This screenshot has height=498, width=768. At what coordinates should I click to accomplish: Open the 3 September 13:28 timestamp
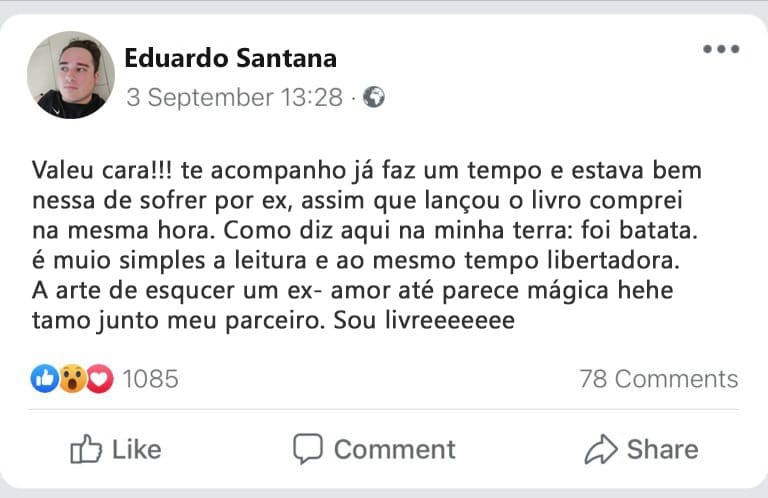coord(233,98)
